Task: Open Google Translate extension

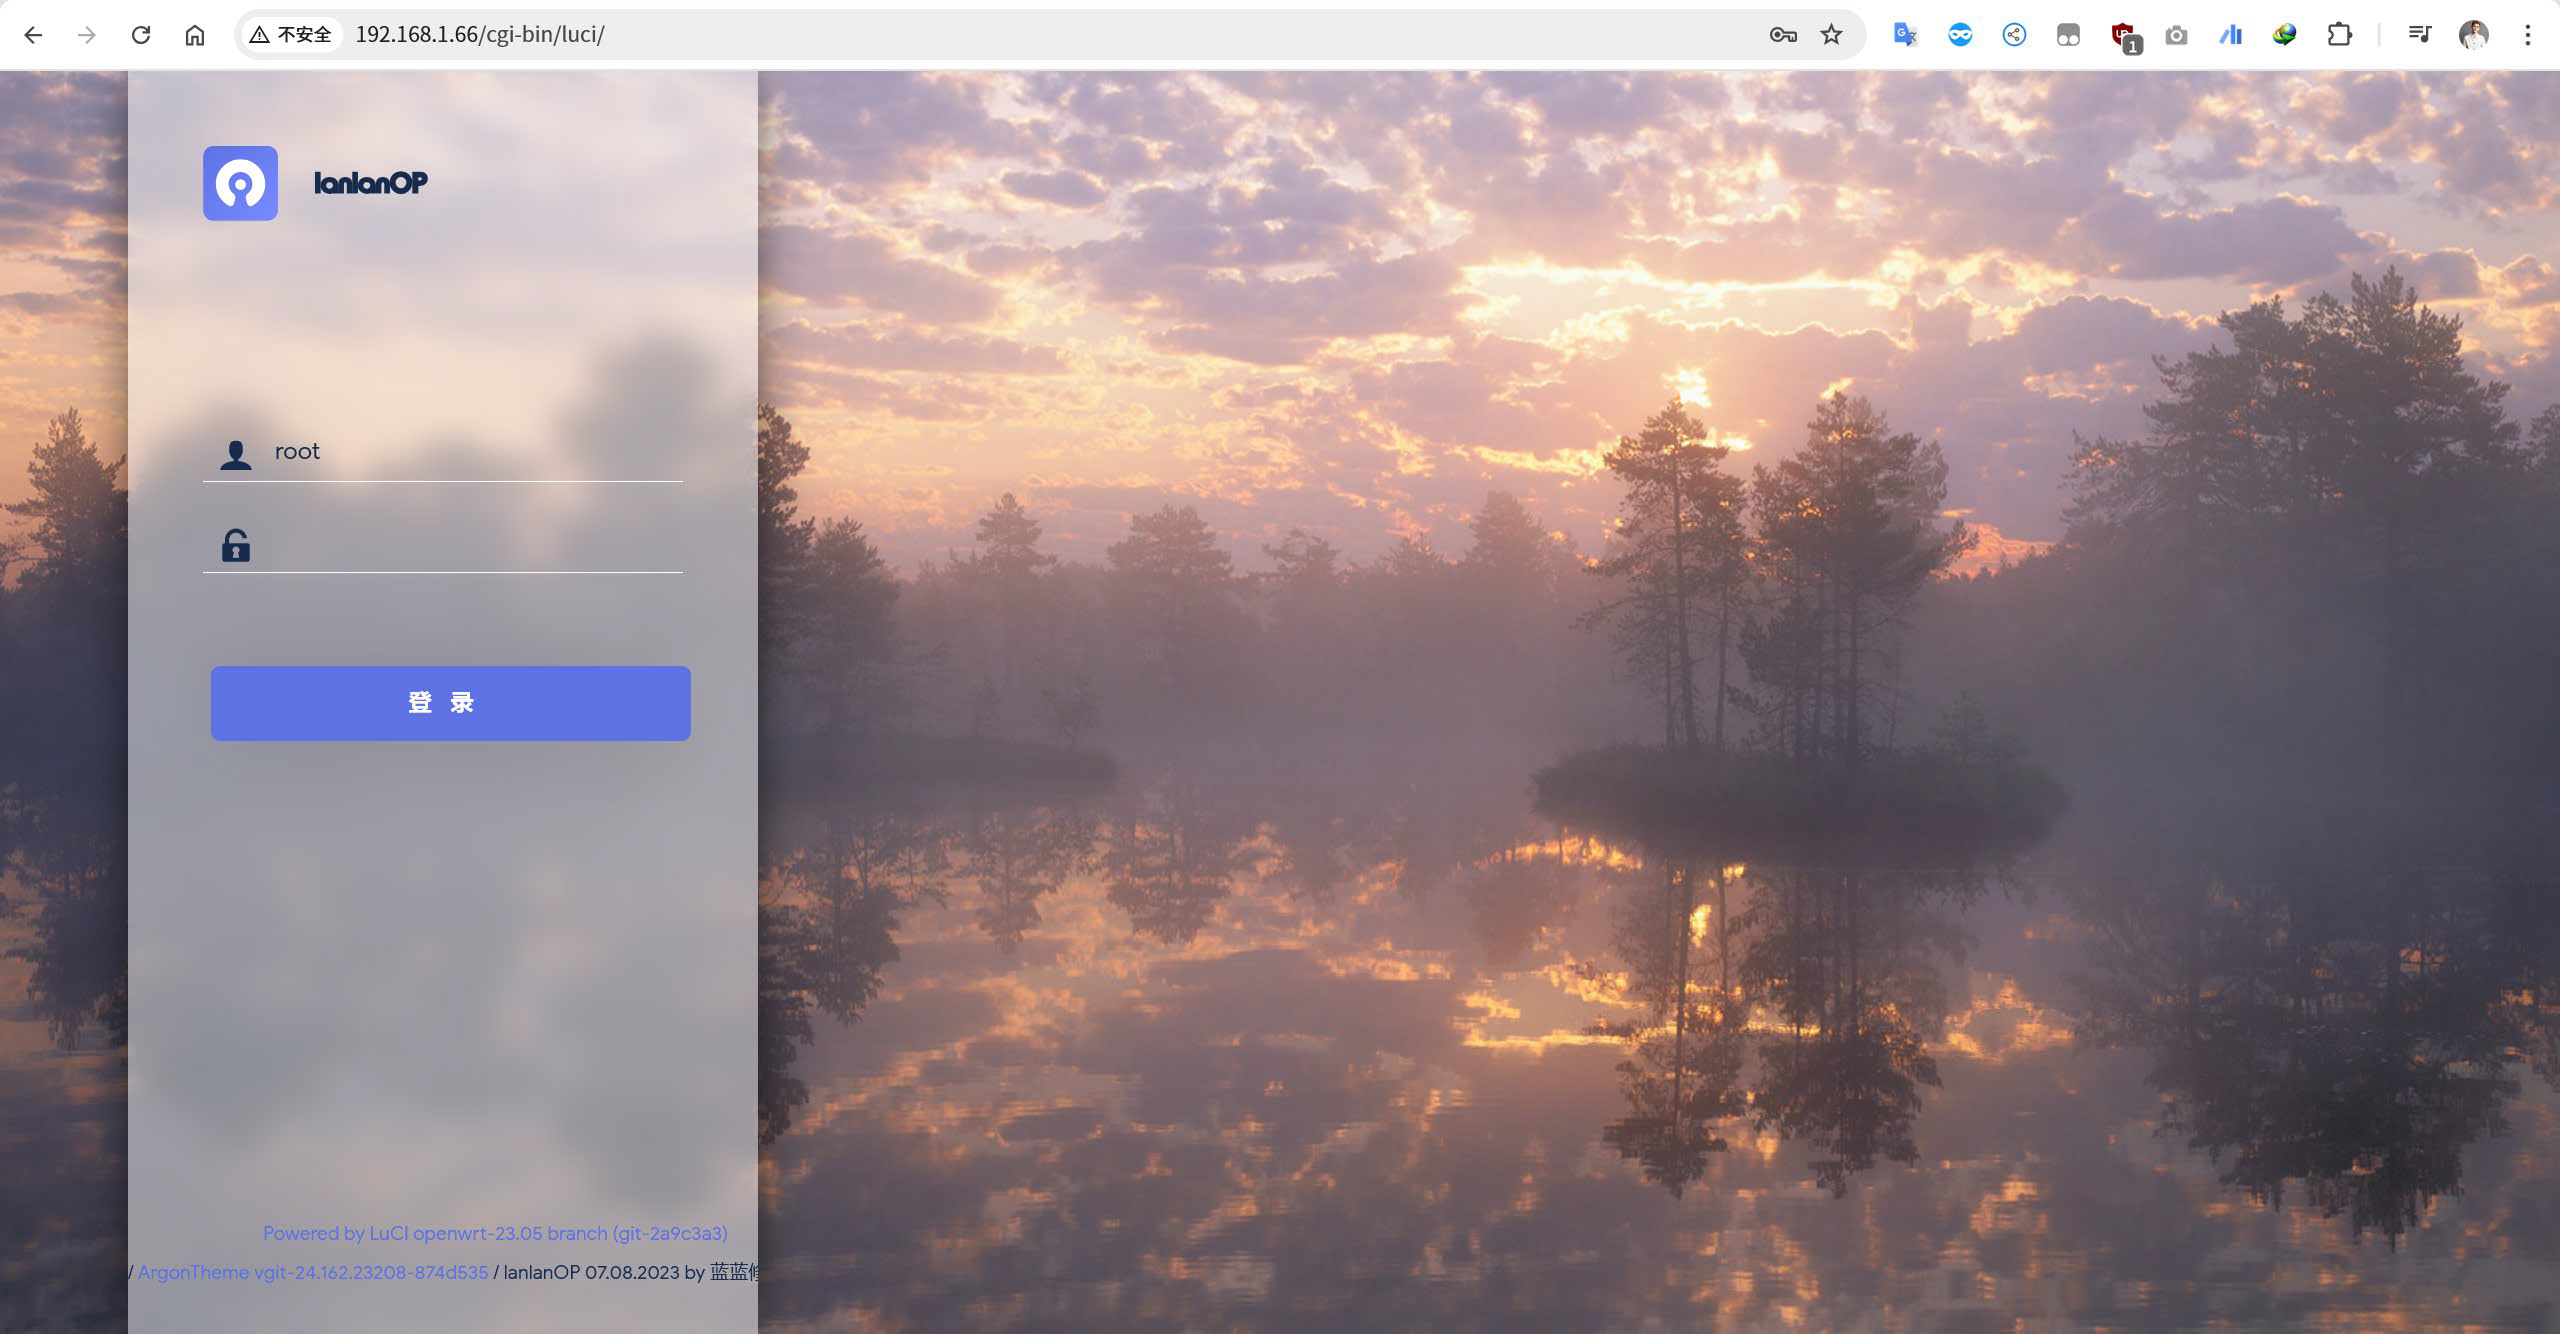Action: (1905, 35)
